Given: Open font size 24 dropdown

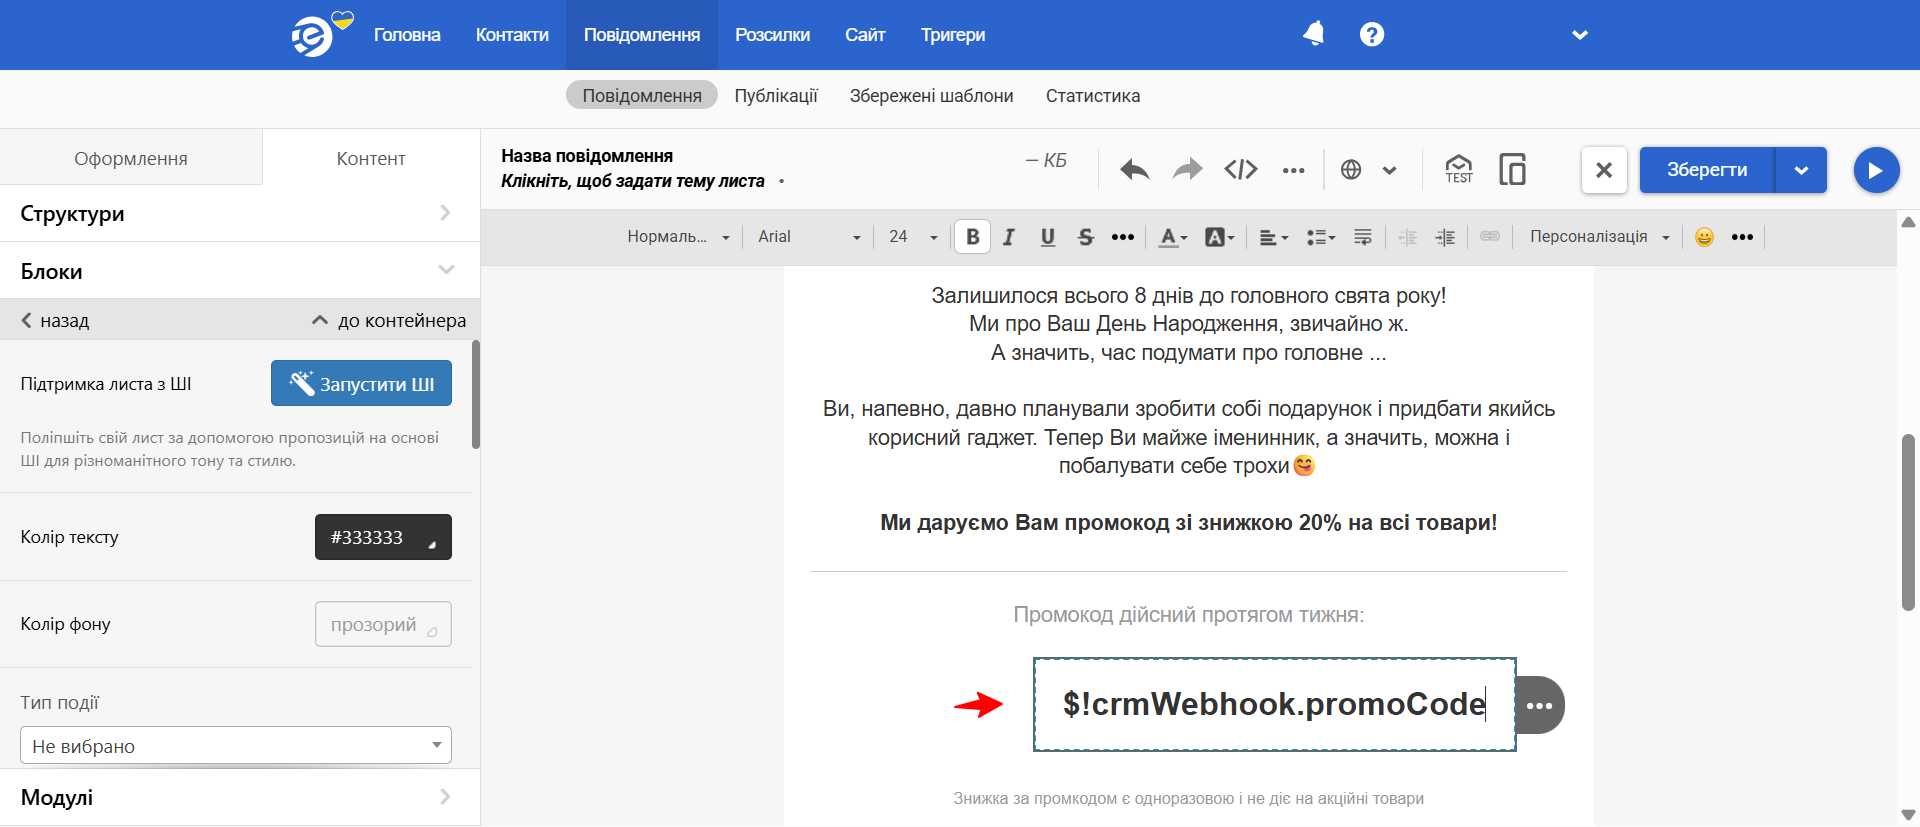Looking at the screenshot, I should 913,237.
